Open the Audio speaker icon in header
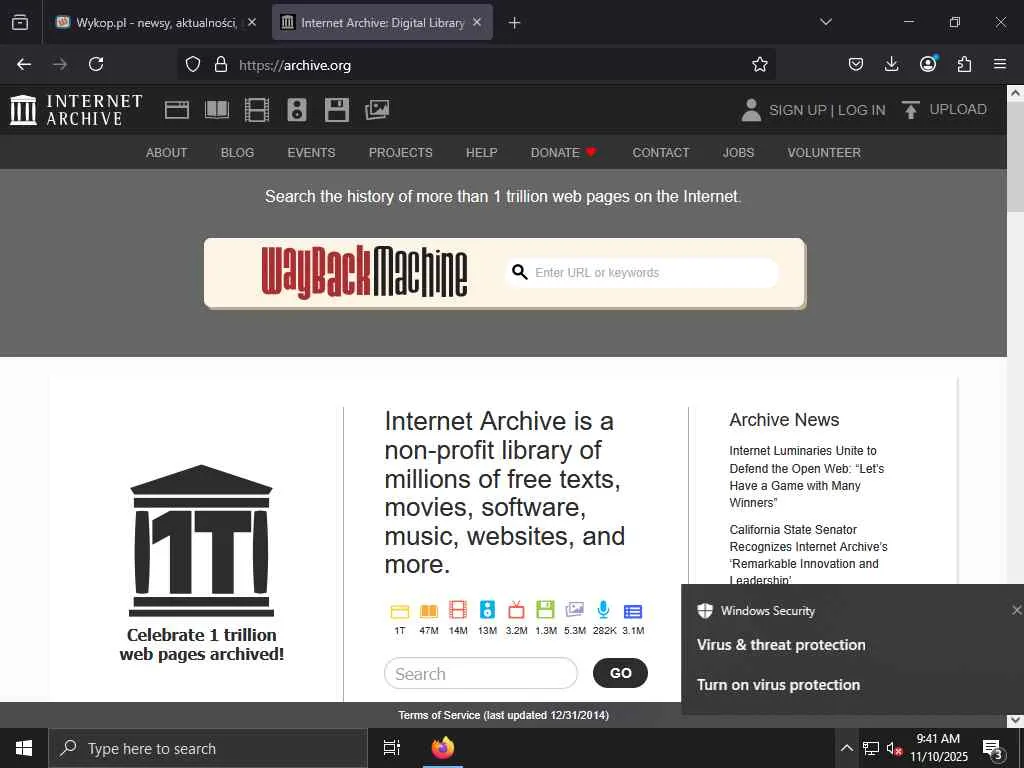This screenshot has height=768, width=1024. (x=296, y=110)
